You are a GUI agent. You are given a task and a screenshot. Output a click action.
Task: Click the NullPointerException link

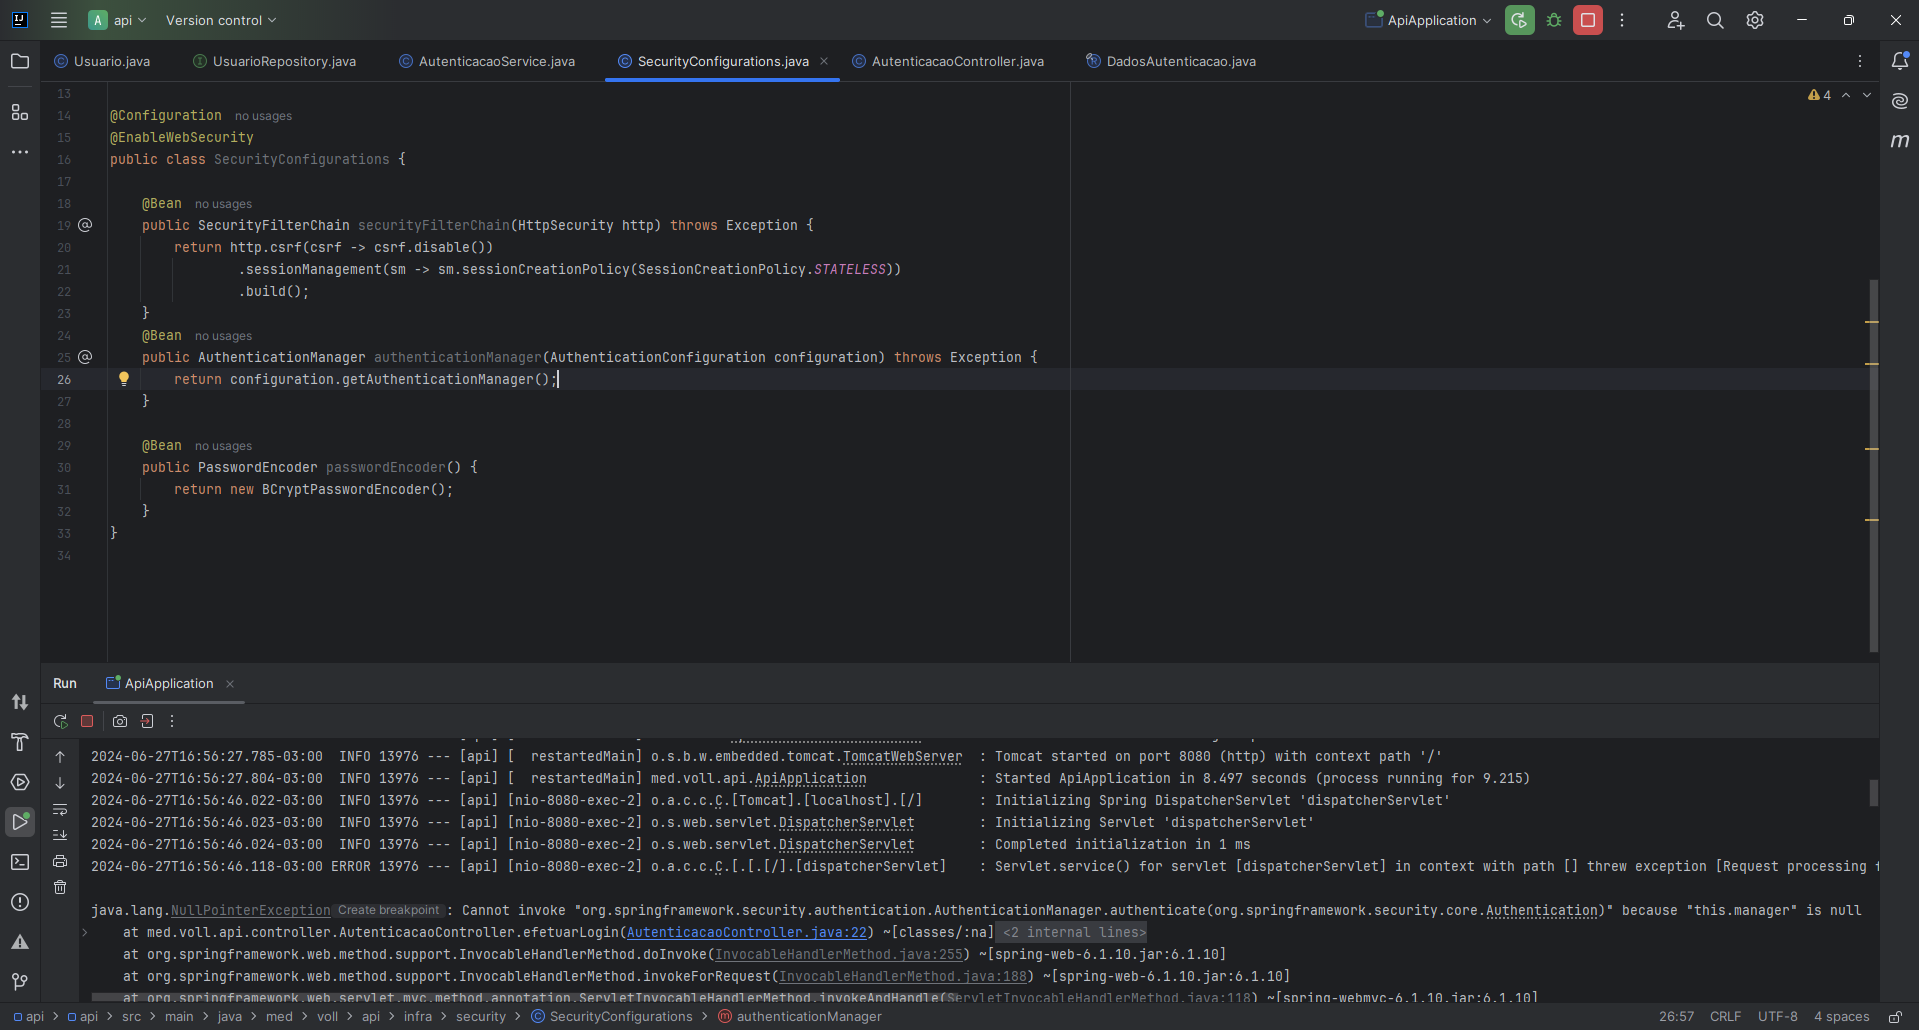[250, 910]
